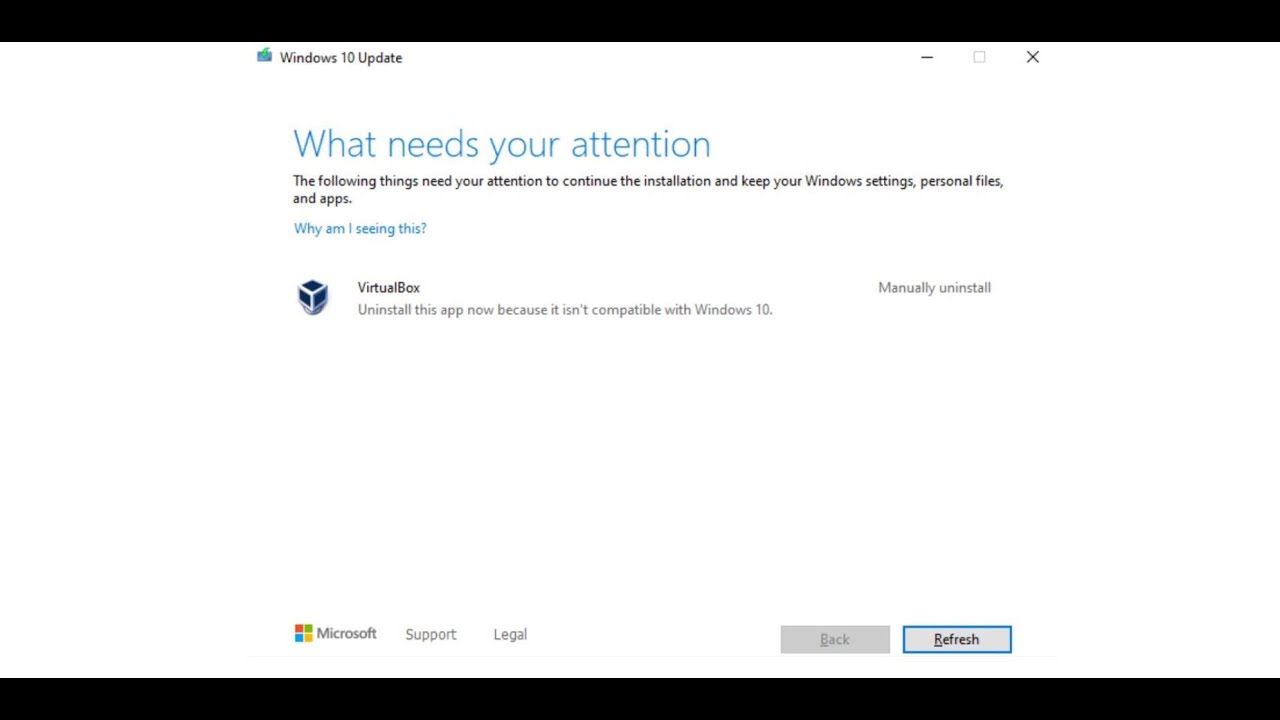The width and height of the screenshot is (1280, 720).
Task: Close the Windows 10 Update window
Action: tap(1033, 57)
